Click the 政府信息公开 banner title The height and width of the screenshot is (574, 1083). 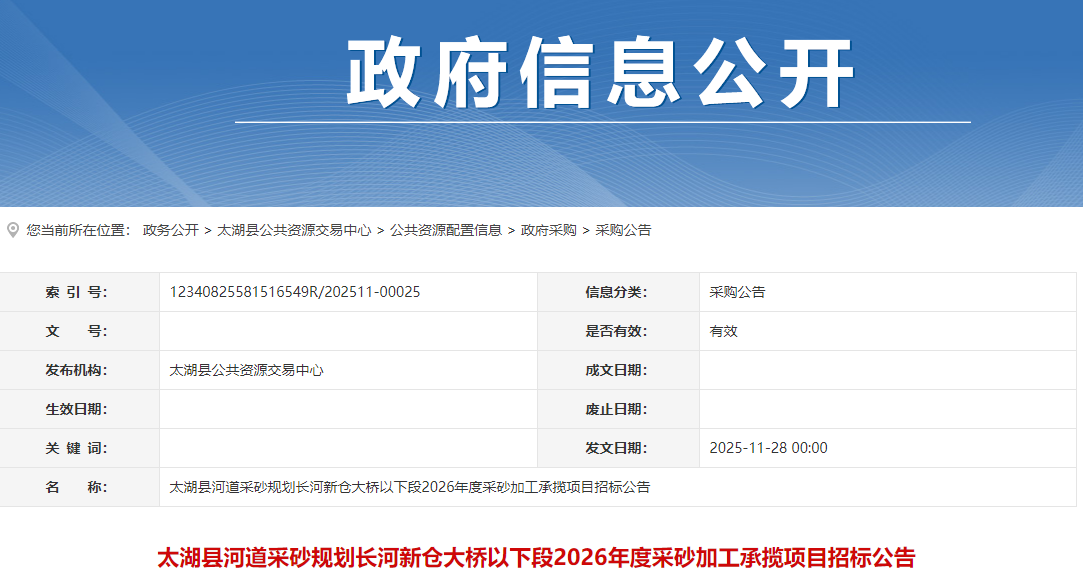(x=601, y=74)
